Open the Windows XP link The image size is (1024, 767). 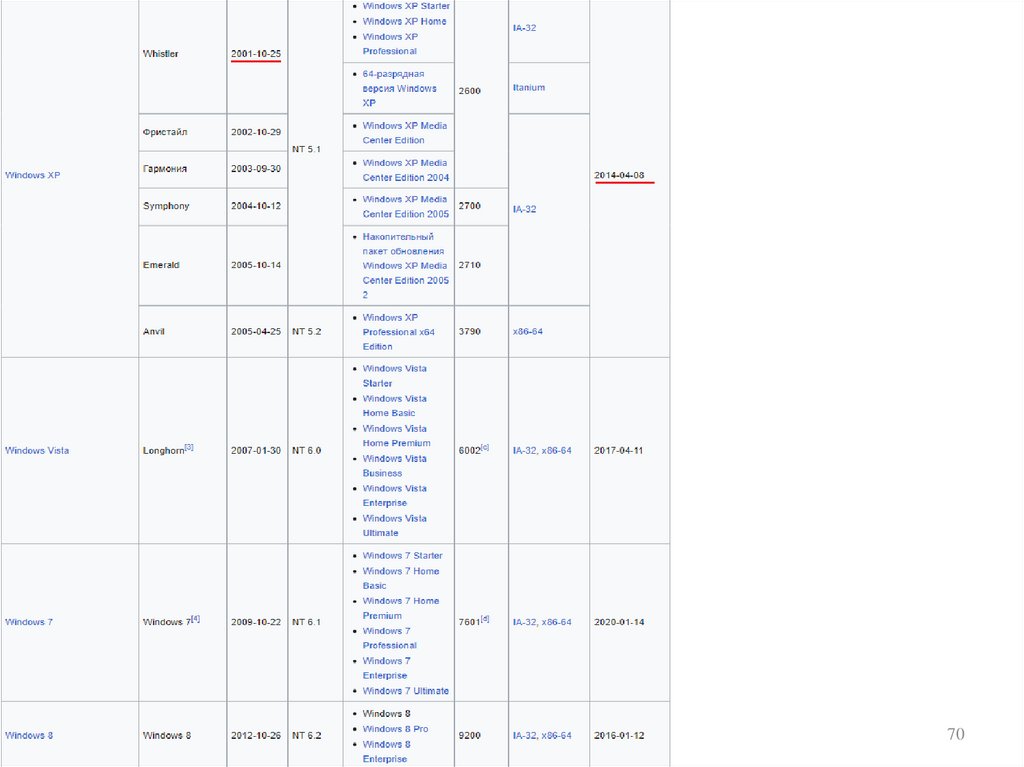33,175
